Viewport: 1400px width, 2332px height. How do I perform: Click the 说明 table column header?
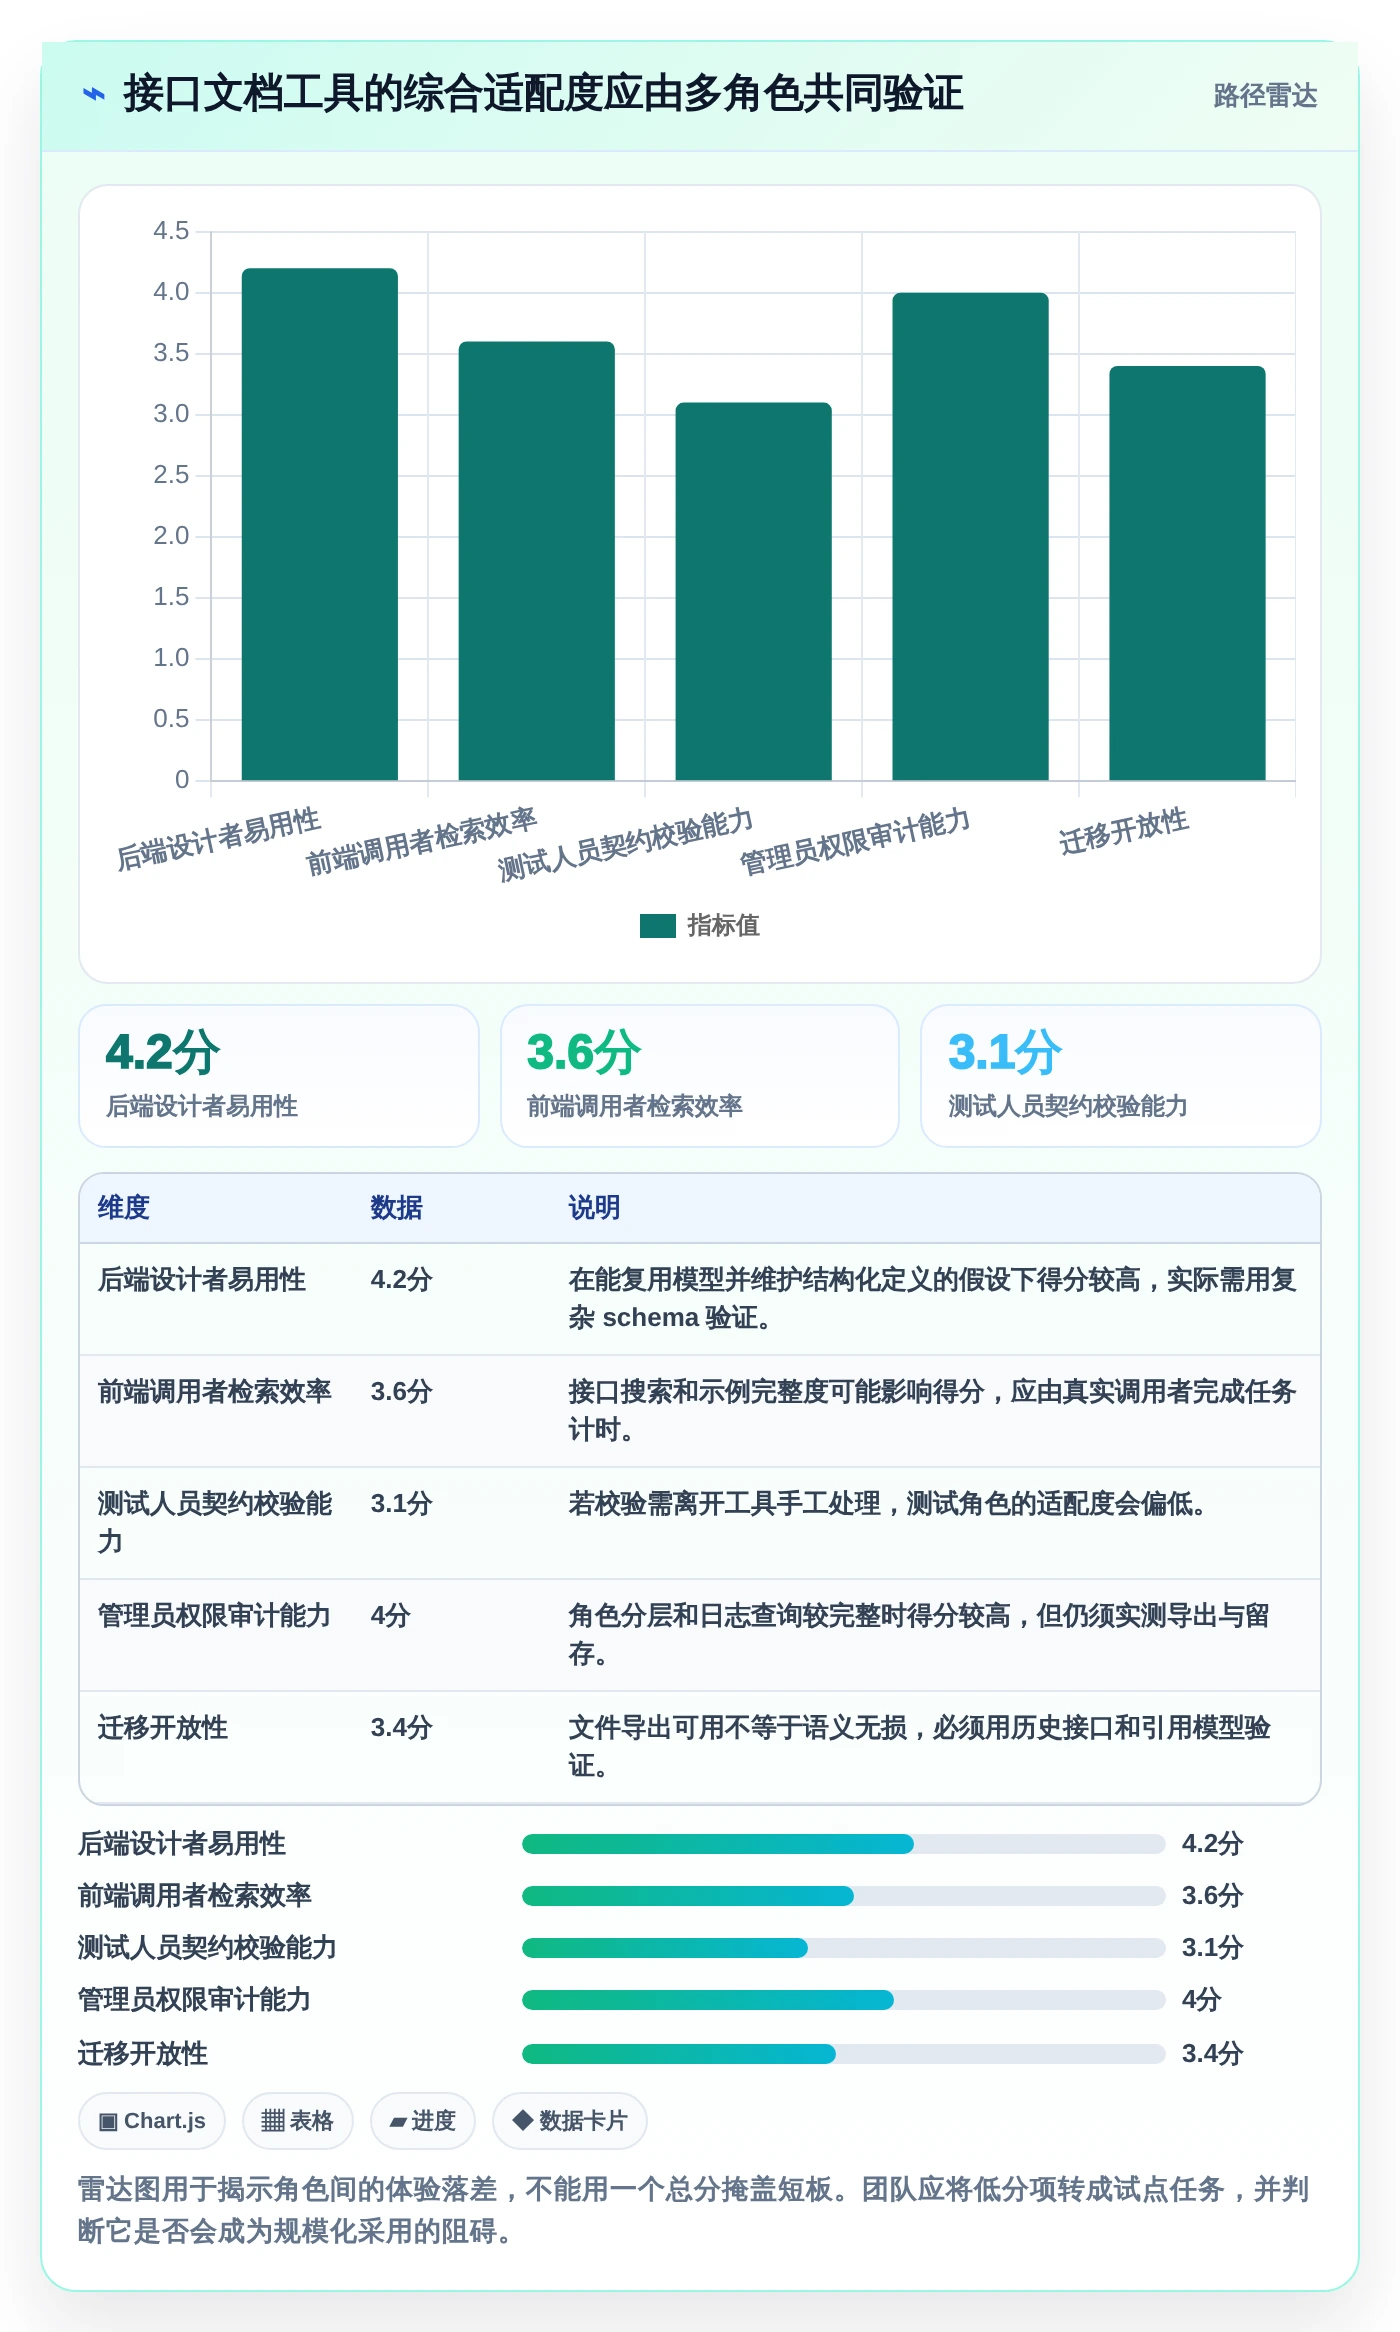(595, 1208)
